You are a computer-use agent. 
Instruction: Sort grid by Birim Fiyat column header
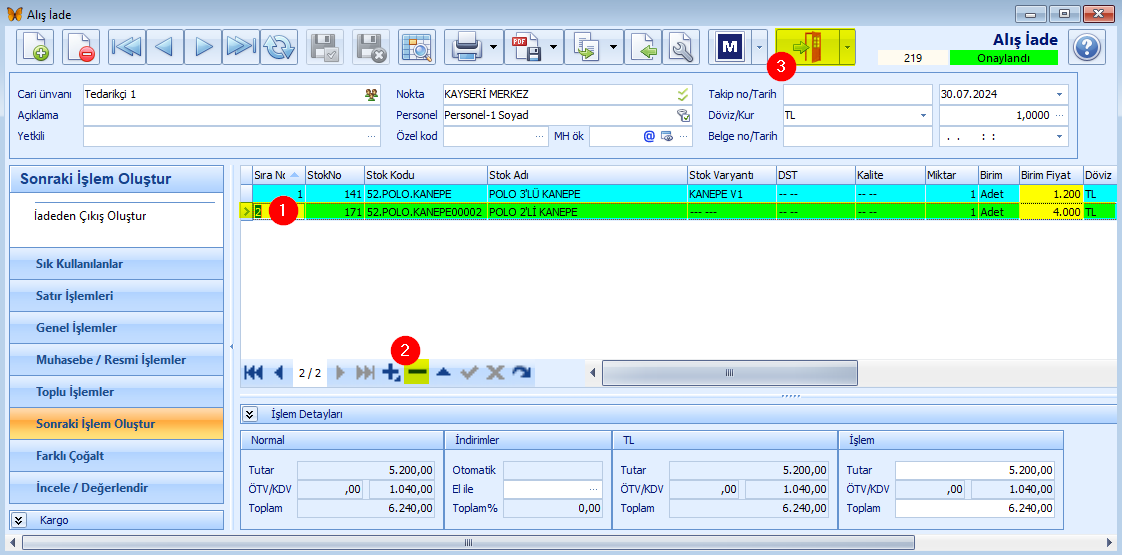point(1051,175)
